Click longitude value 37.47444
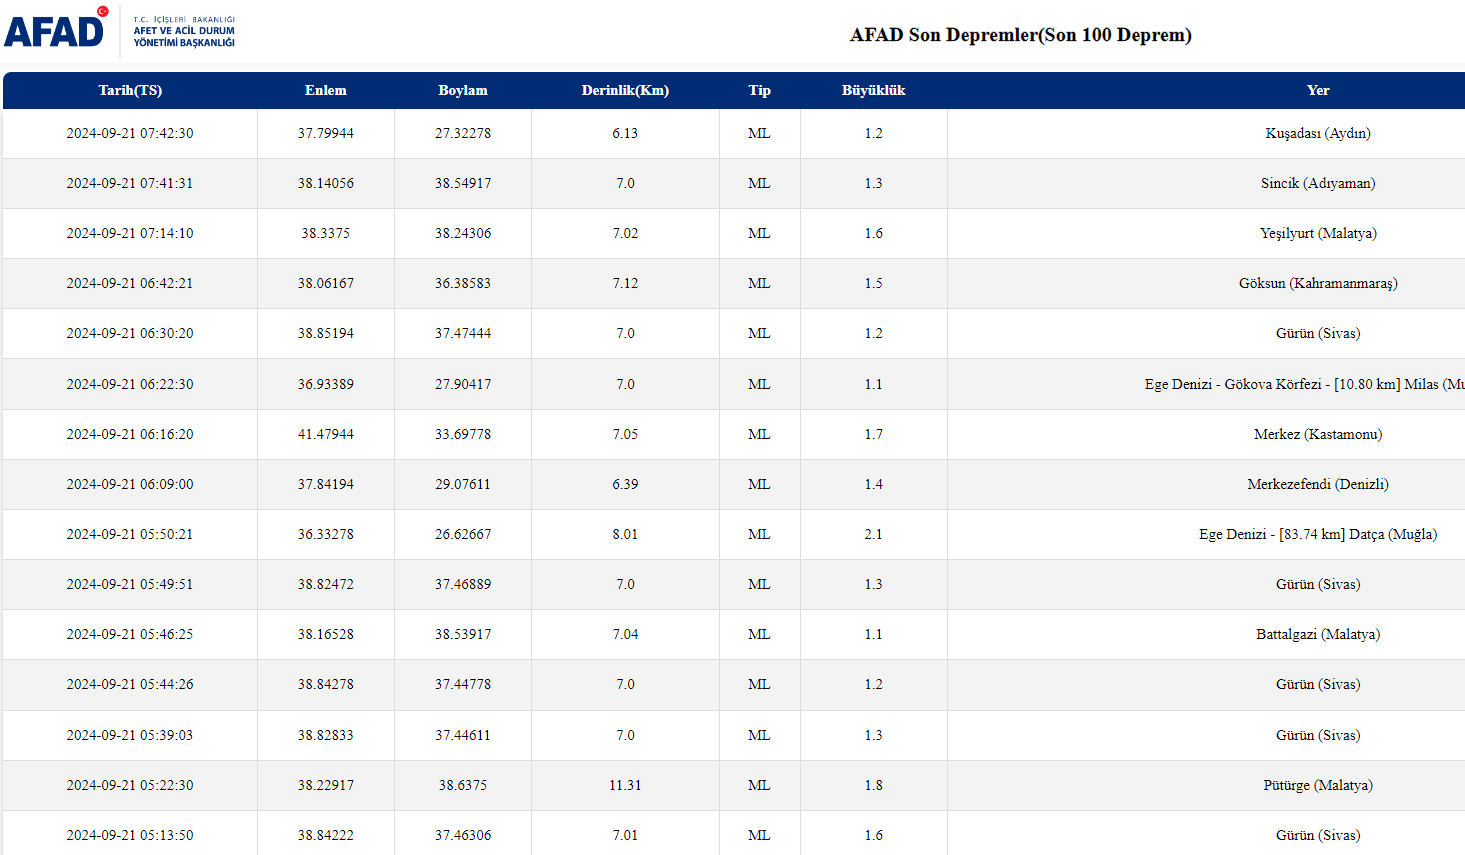This screenshot has height=855, width=1465. (x=463, y=333)
